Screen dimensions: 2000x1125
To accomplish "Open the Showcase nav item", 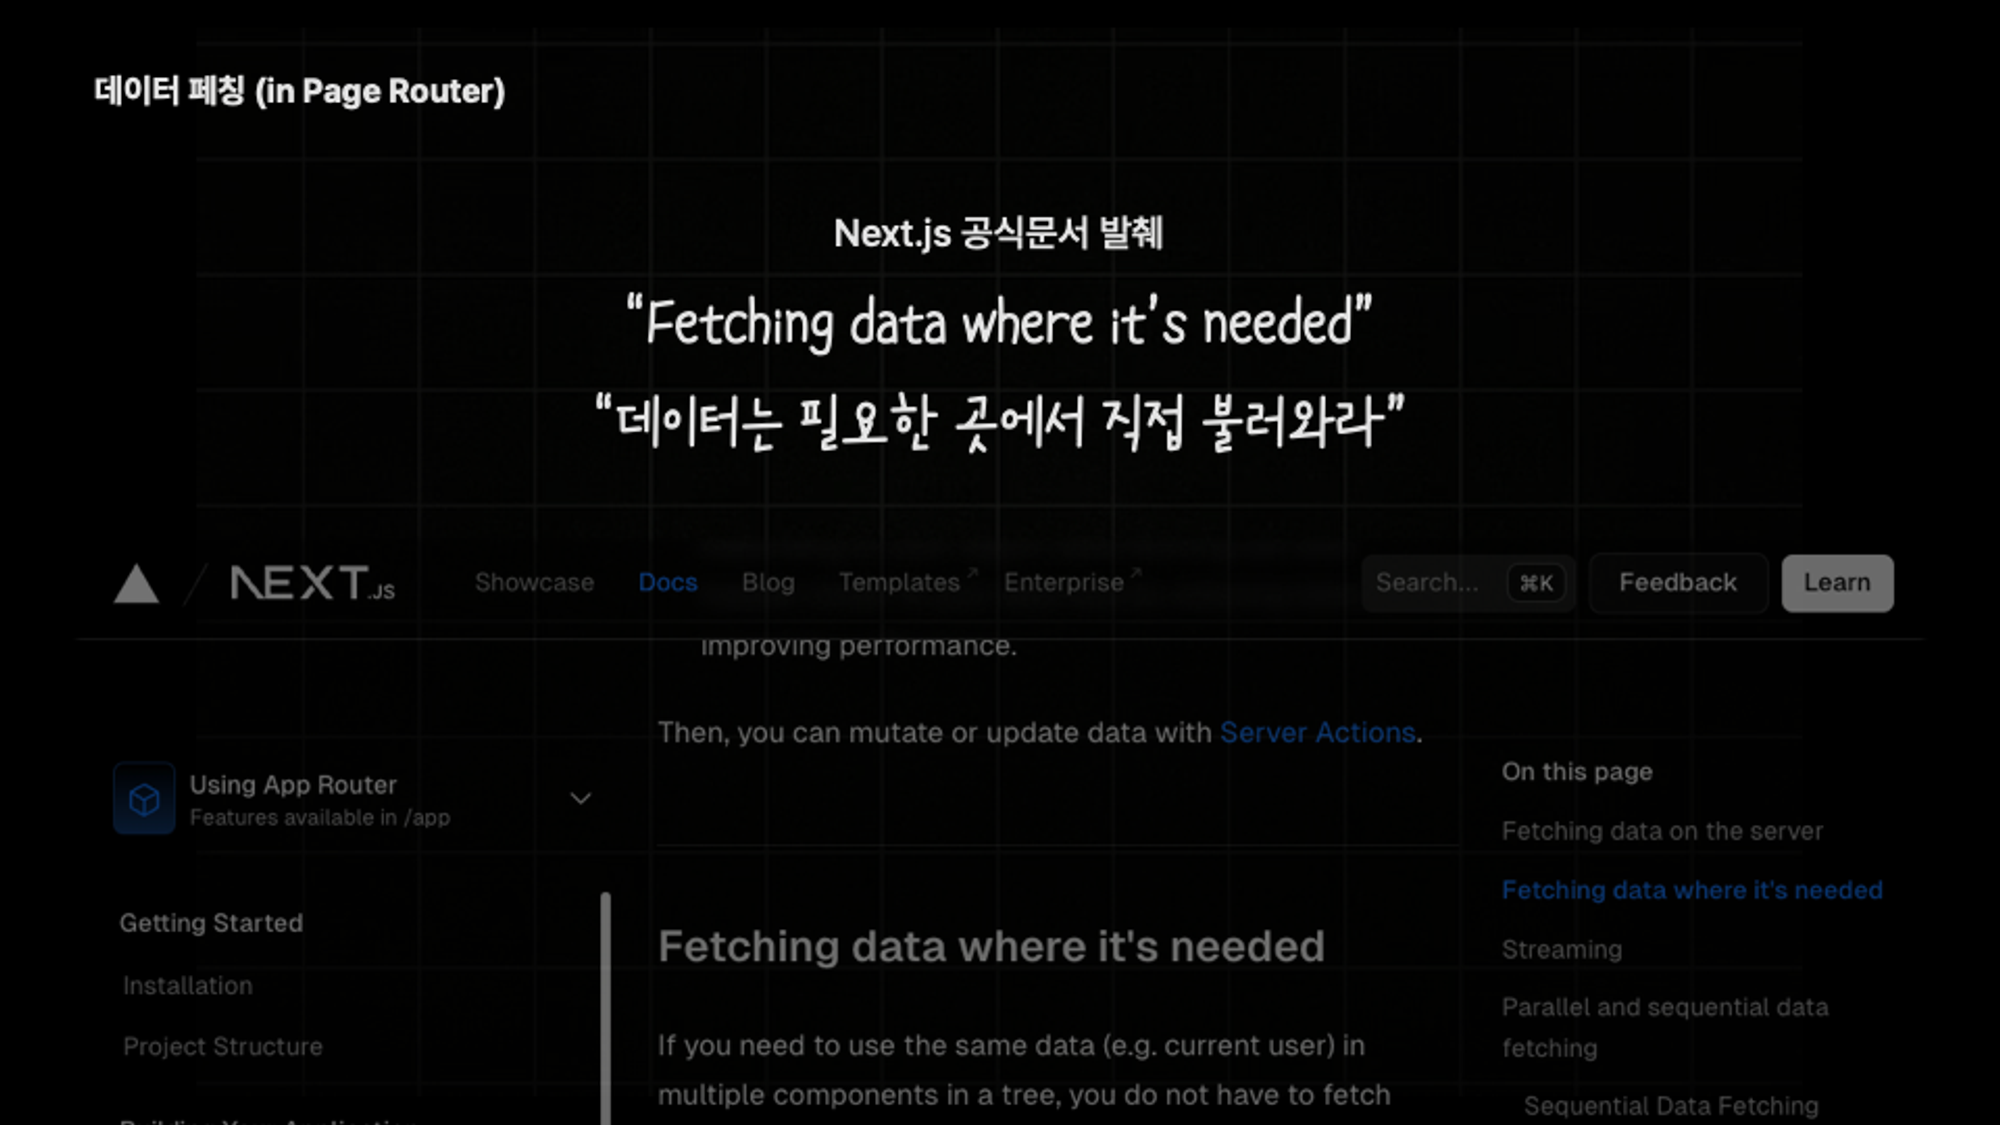I will (x=534, y=582).
